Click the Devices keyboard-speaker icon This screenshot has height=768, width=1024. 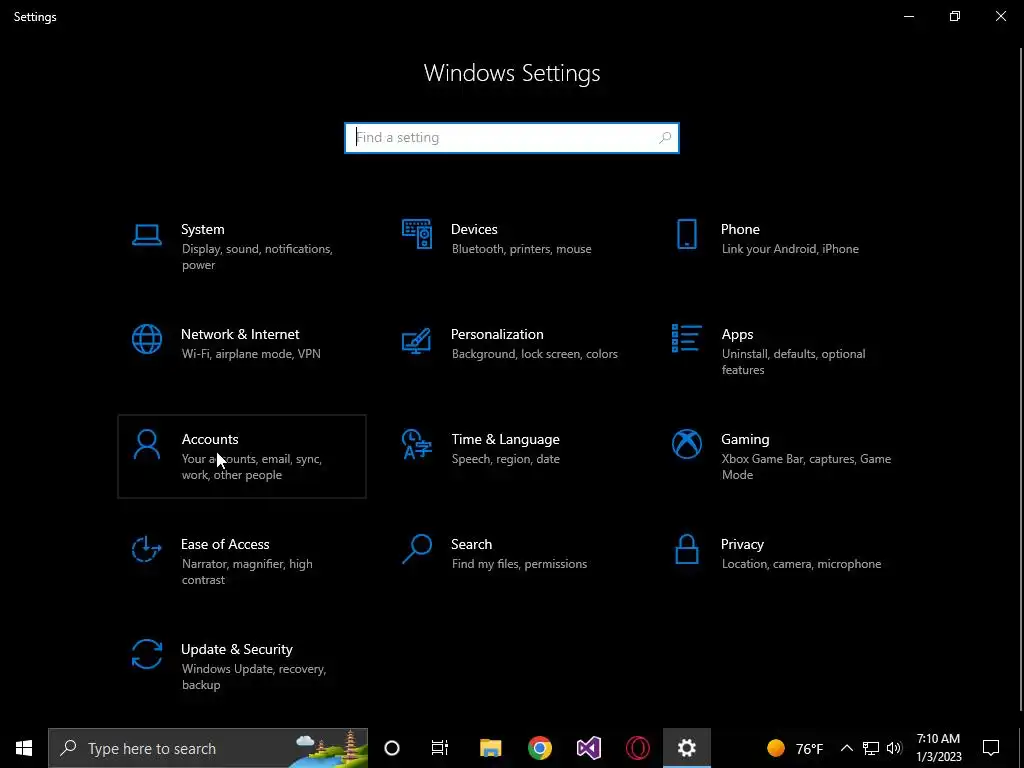pyautogui.click(x=417, y=234)
